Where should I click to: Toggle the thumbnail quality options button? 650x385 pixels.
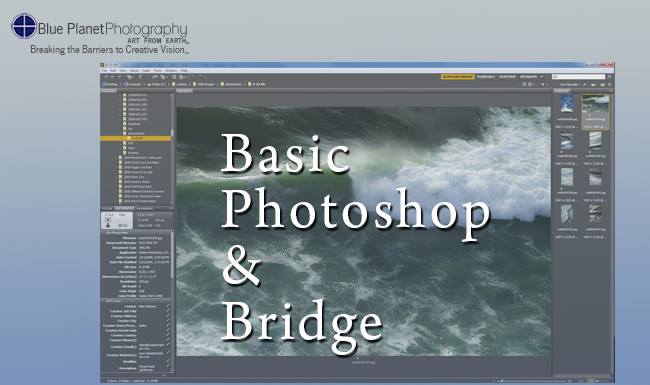531,85
